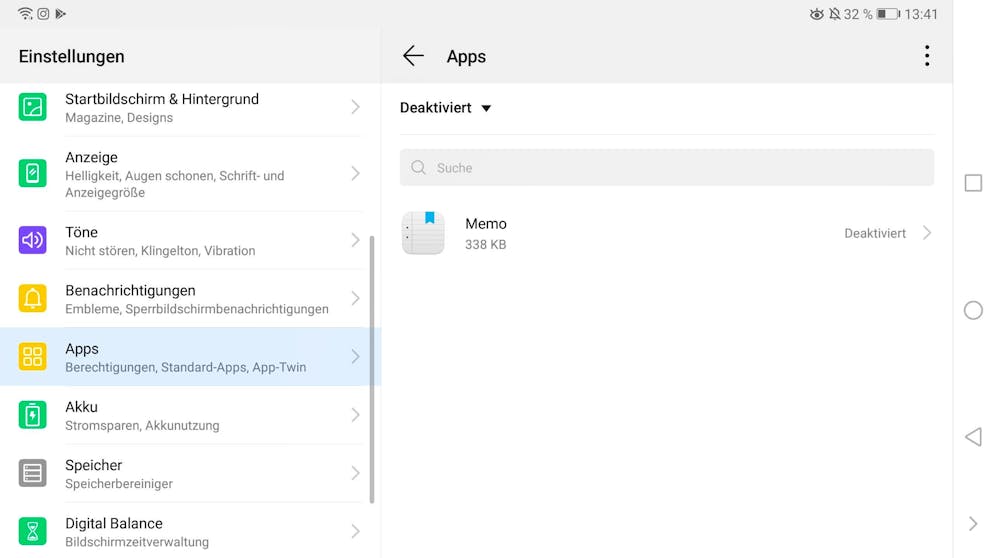Open the Akku settings entry

click(190, 415)
